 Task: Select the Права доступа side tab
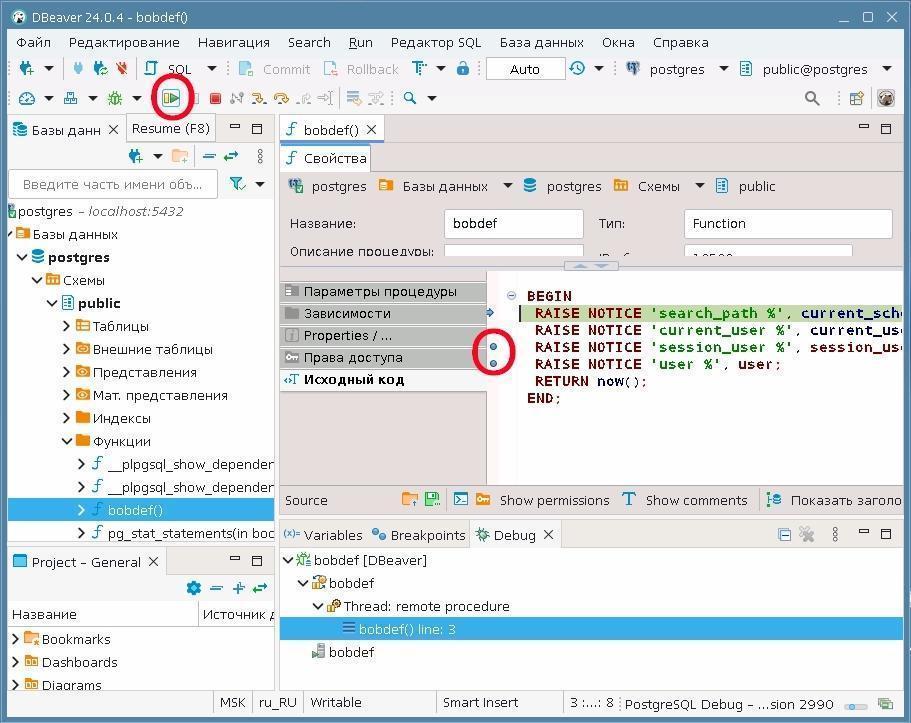352,357
